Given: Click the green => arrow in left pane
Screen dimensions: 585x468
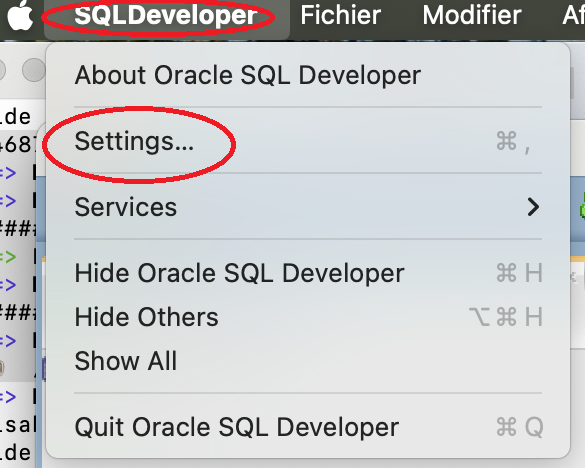Looking at the screenshot, I should [7, 257].
